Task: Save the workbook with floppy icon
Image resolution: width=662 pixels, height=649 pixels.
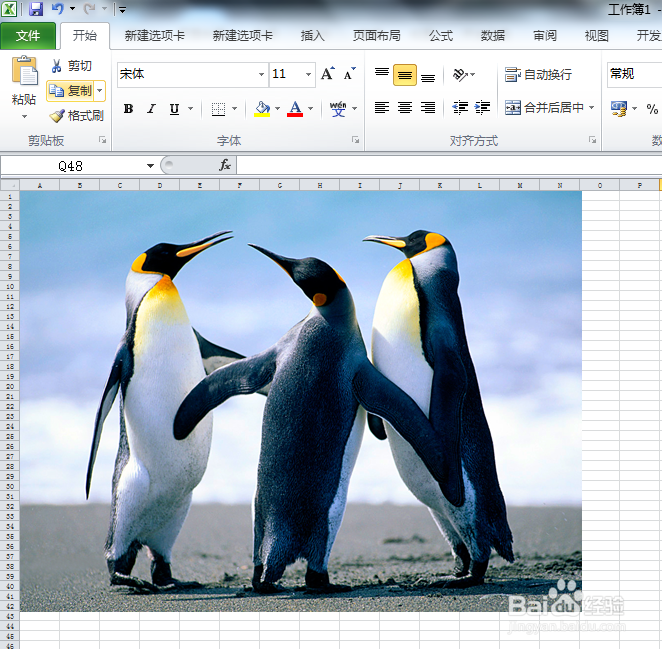Action: point(36,9)
